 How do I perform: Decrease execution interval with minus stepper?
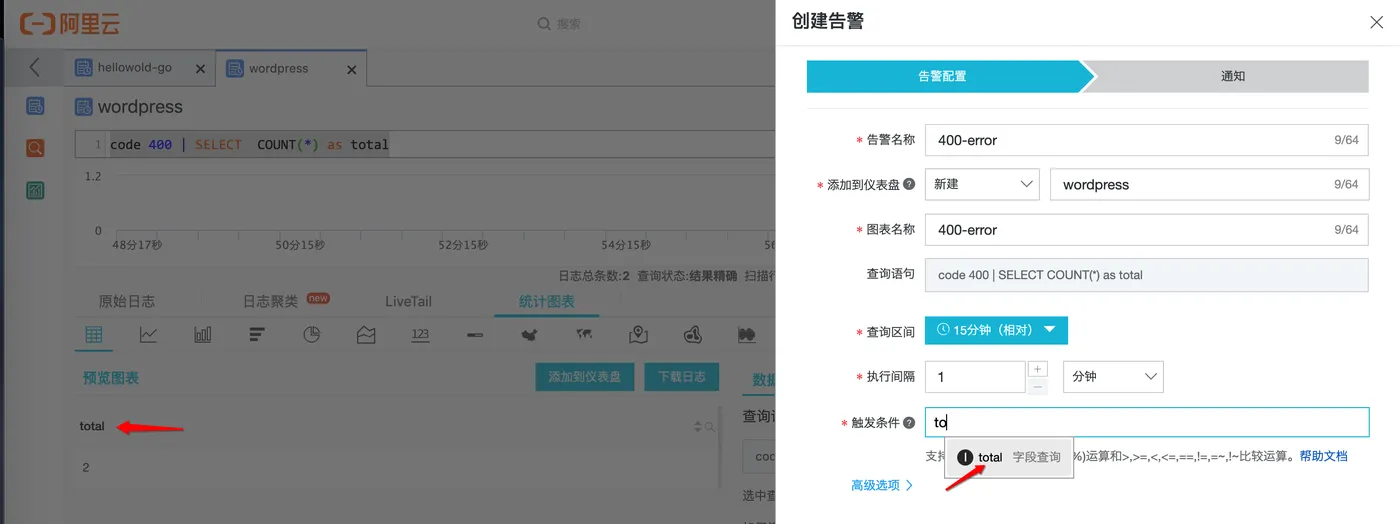[1038, 386]
